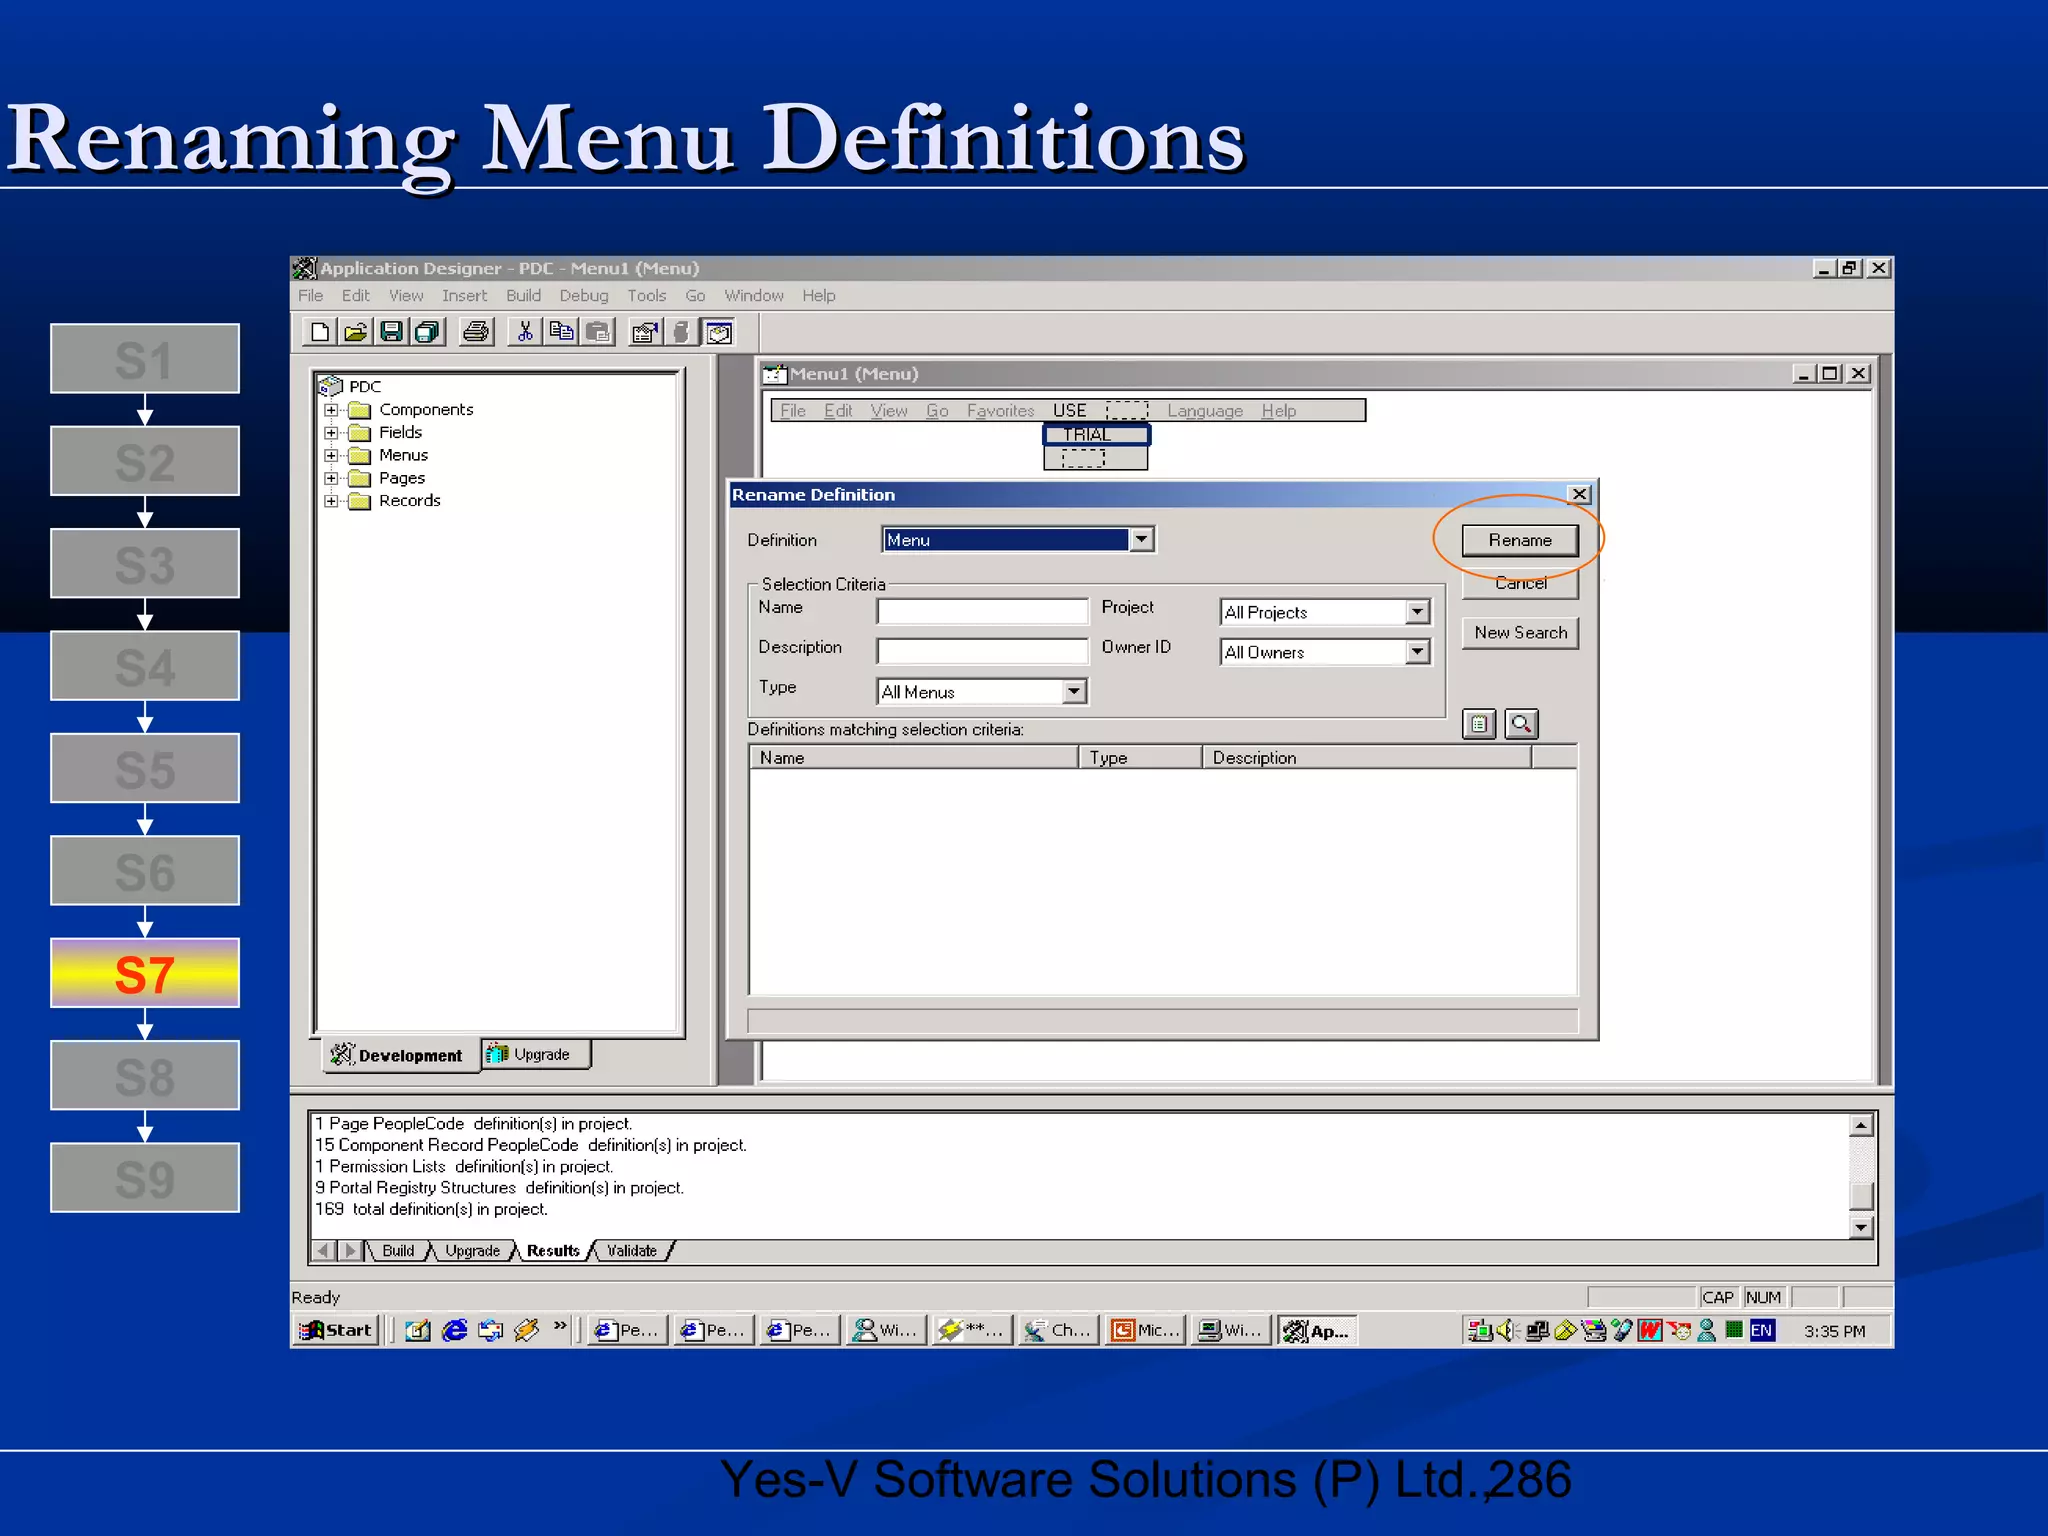The image size is (2048, 1536).
Task: Open the Debug menu
Action: (584, 296)
